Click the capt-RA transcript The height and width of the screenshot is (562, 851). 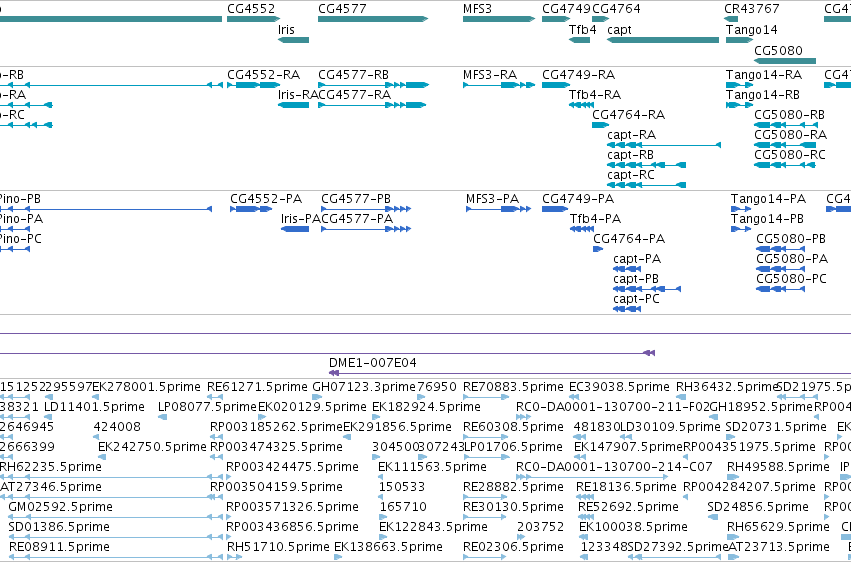click(664, 145)
